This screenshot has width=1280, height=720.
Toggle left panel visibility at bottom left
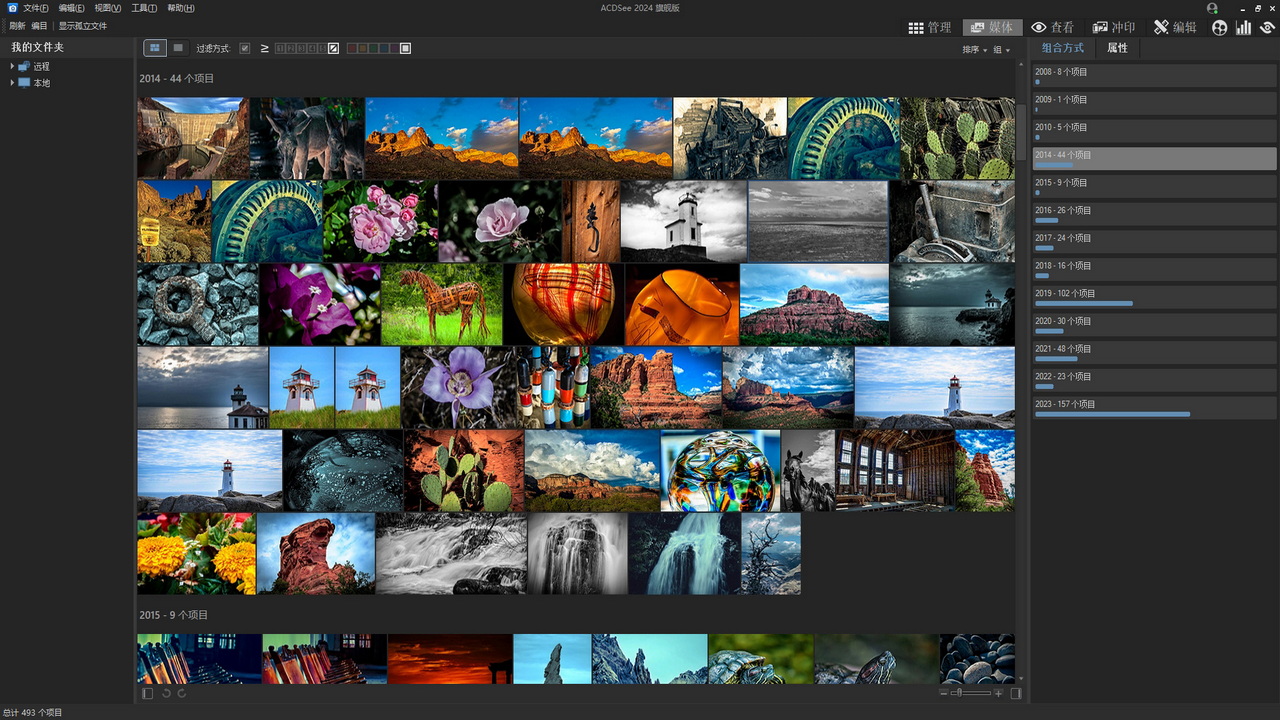148,693
